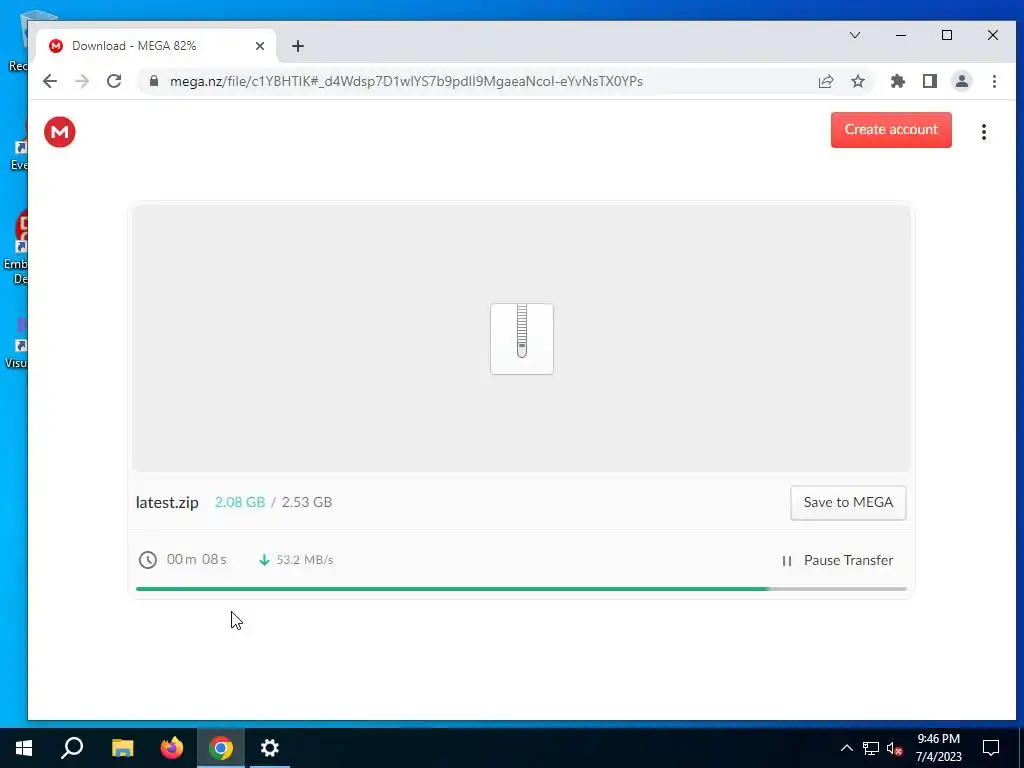
Task: Click Save to MEGA button
Action: click(848, 502)
